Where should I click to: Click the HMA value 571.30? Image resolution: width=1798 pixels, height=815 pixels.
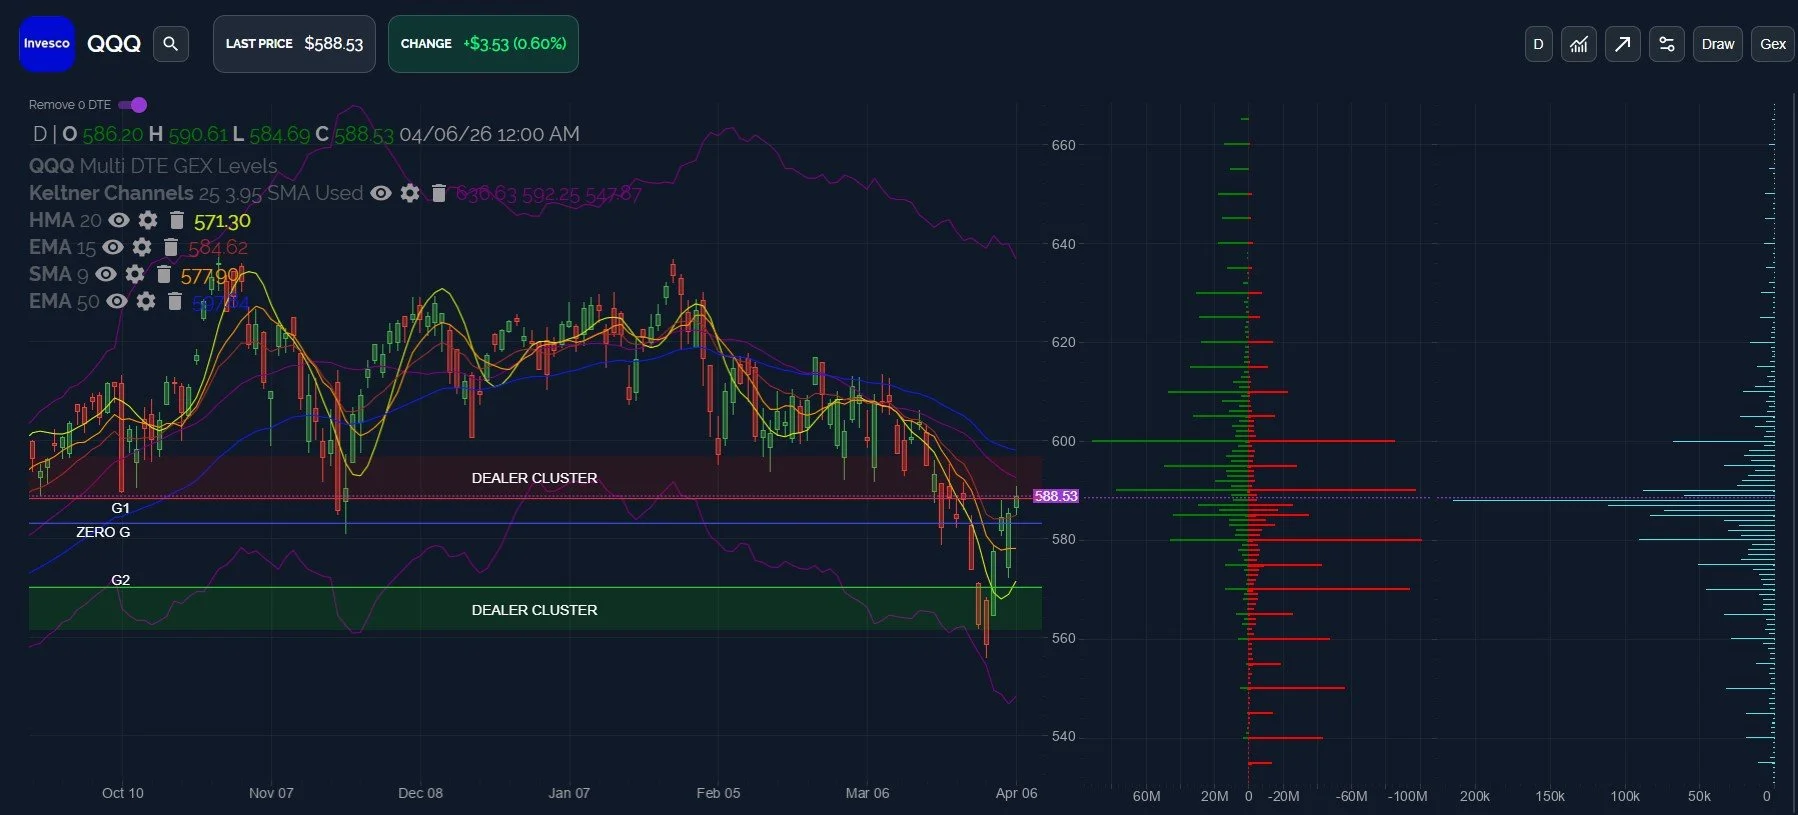pos(222,221)
